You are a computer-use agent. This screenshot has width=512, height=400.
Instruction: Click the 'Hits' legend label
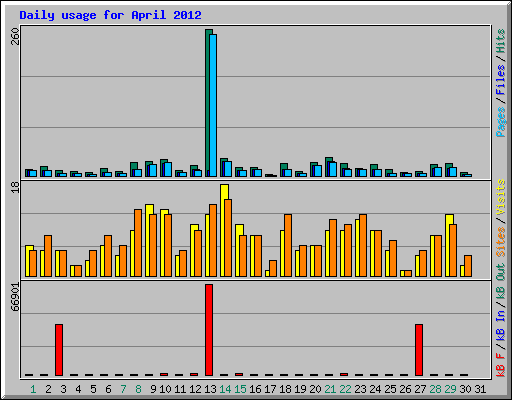(x=500, y=41)
